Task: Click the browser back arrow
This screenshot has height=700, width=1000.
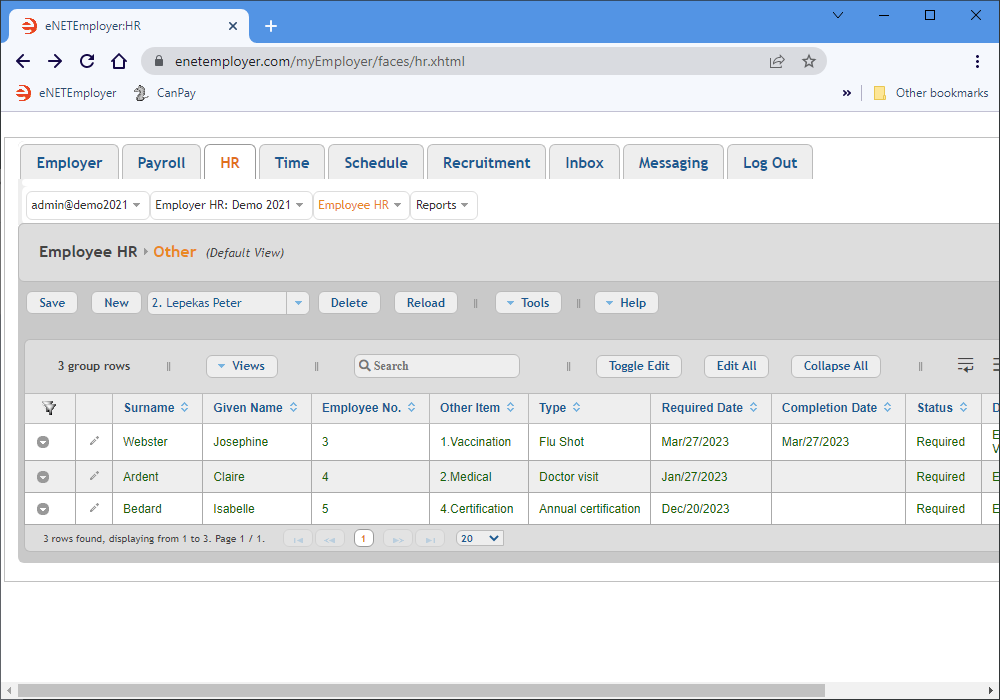Action: point(23,61)
